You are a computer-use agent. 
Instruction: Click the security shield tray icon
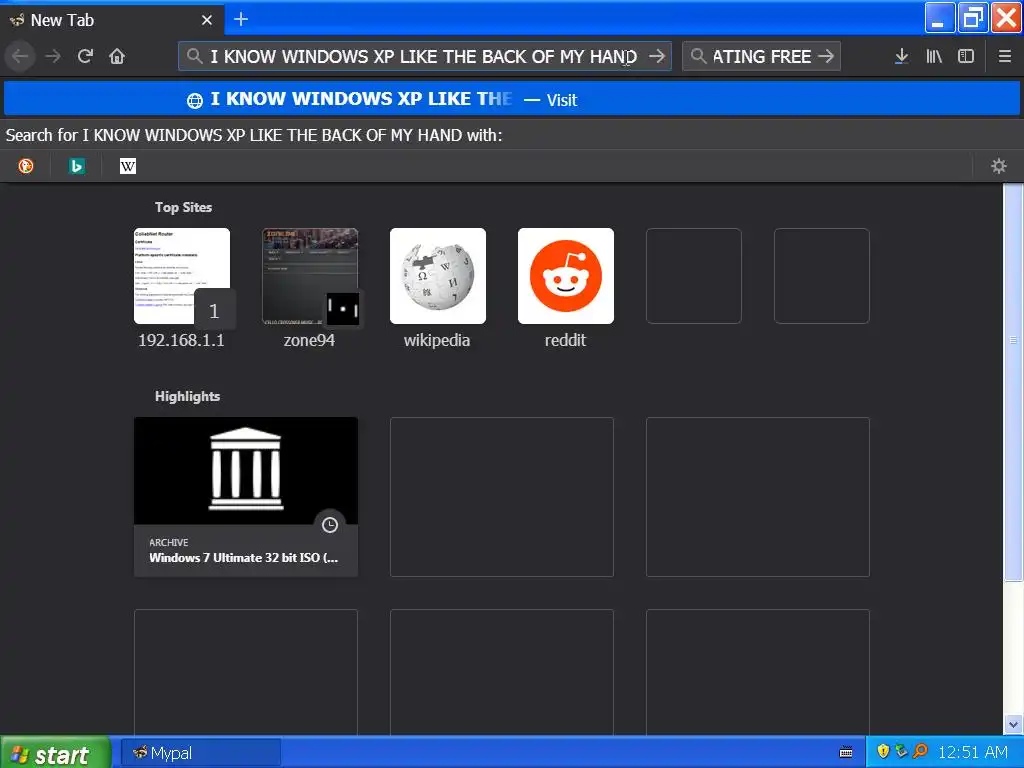point(884,752)
